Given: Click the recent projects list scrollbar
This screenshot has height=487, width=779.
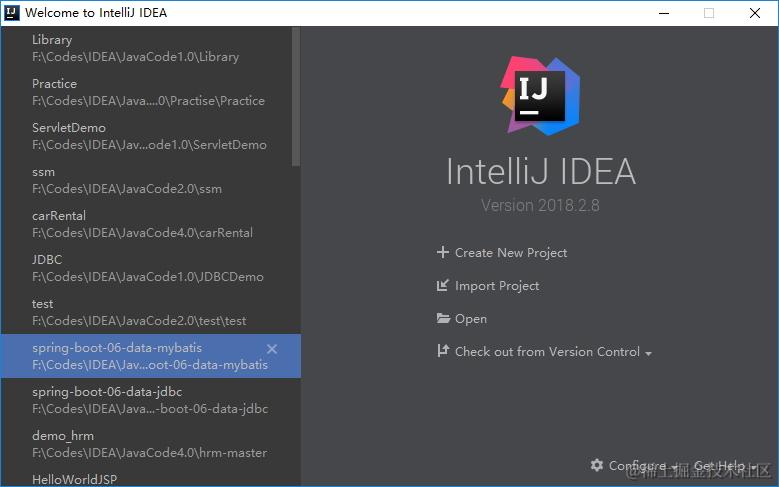Looking at the screenshot, I should click(296, 97).
